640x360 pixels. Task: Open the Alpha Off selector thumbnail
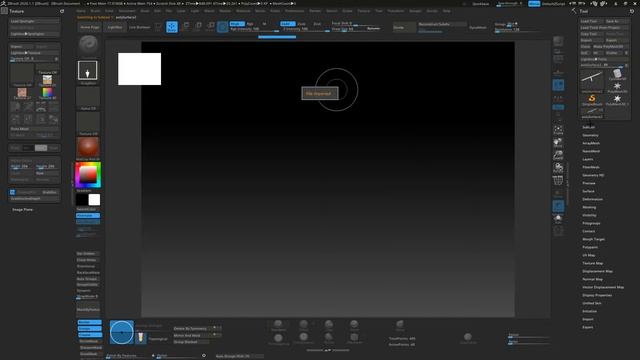coord(88,97)
